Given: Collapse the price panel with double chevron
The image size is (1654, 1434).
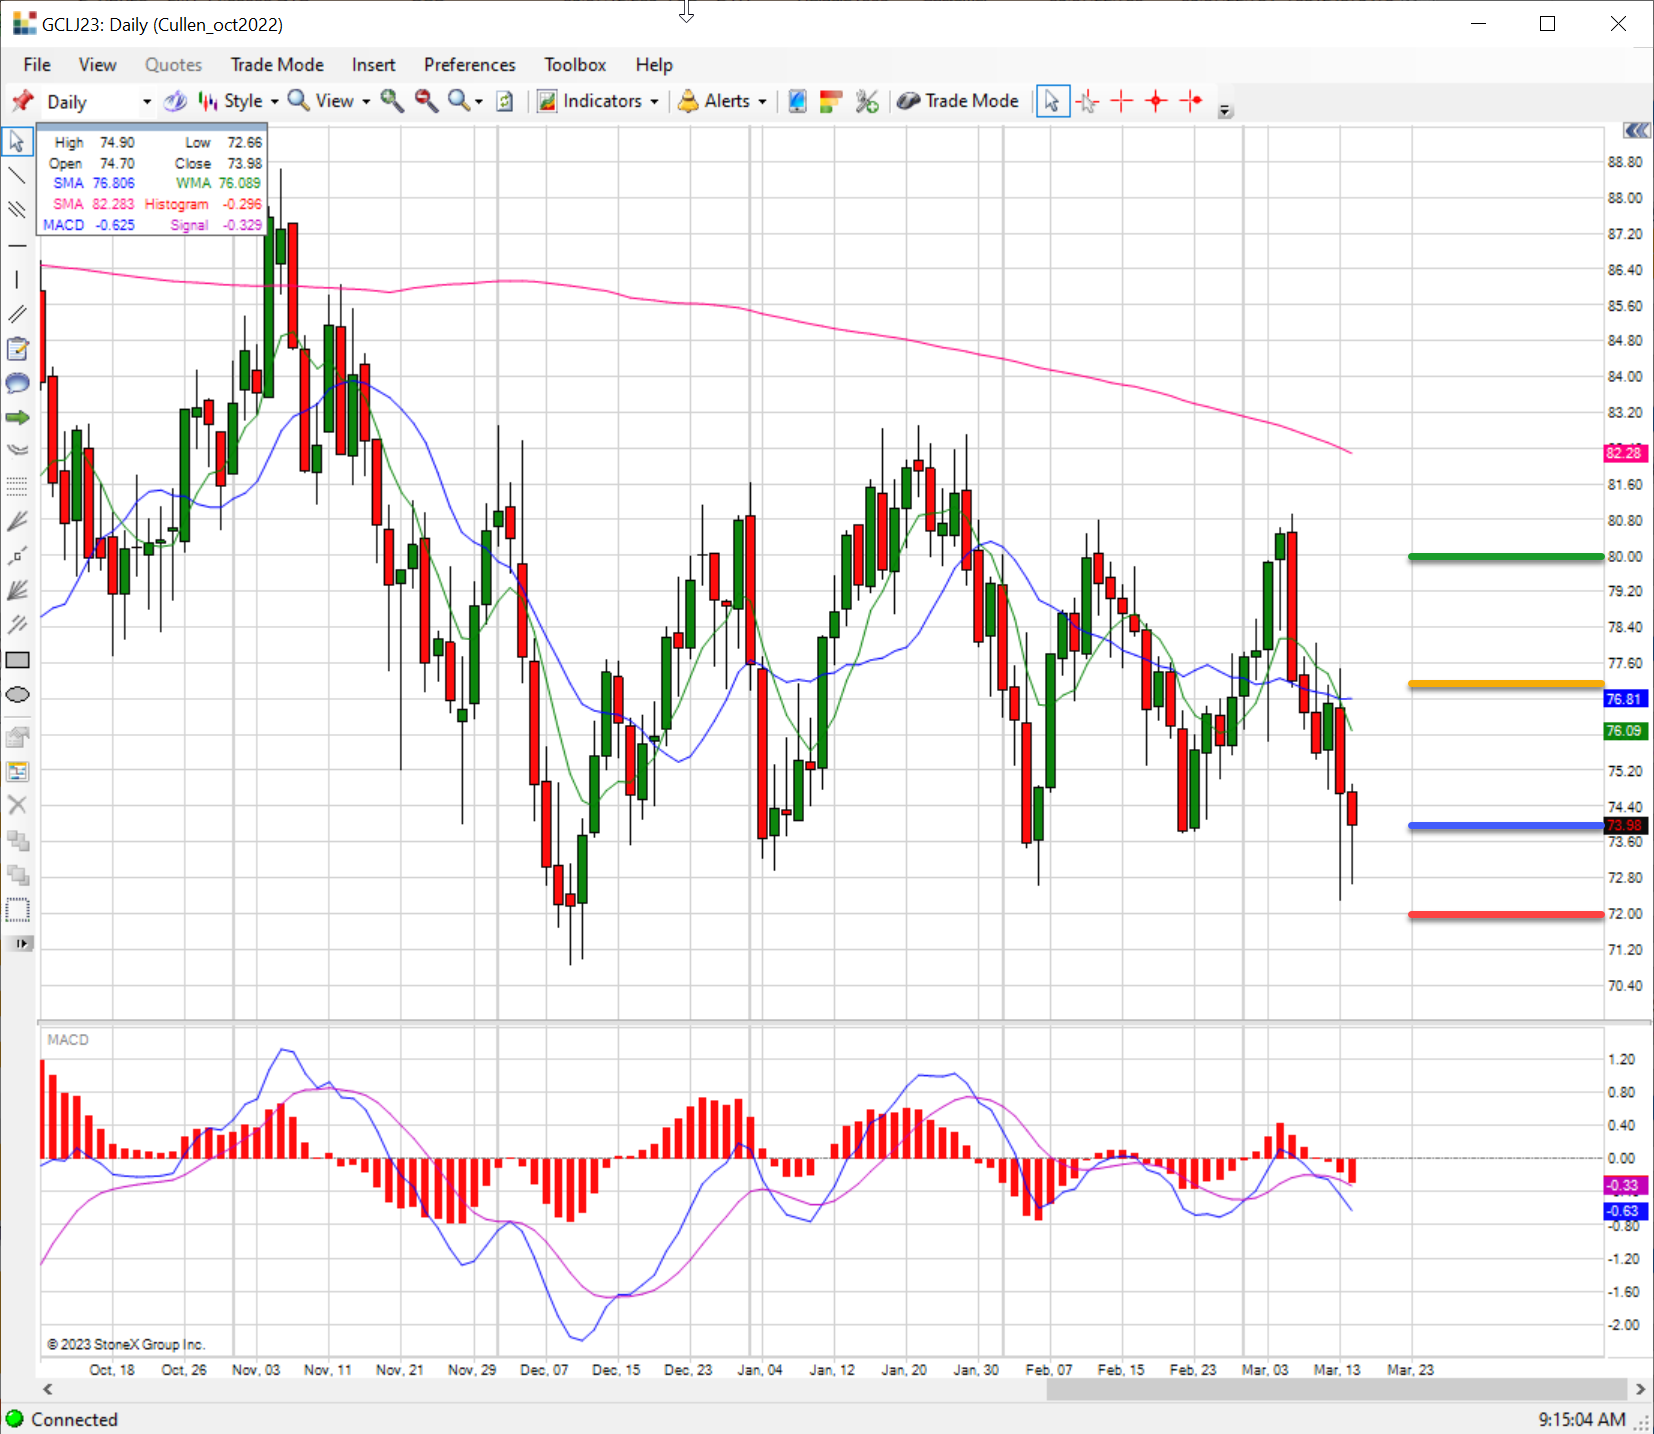Looking at the screenshot, I should pos(1636,131).
